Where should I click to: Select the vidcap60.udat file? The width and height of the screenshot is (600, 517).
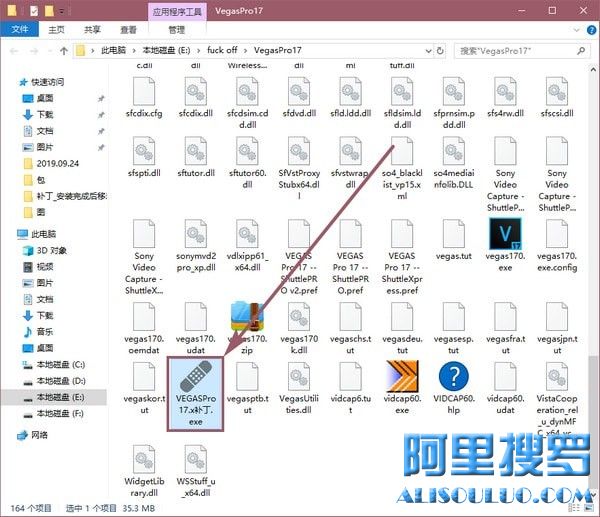[x=505, y=388]
